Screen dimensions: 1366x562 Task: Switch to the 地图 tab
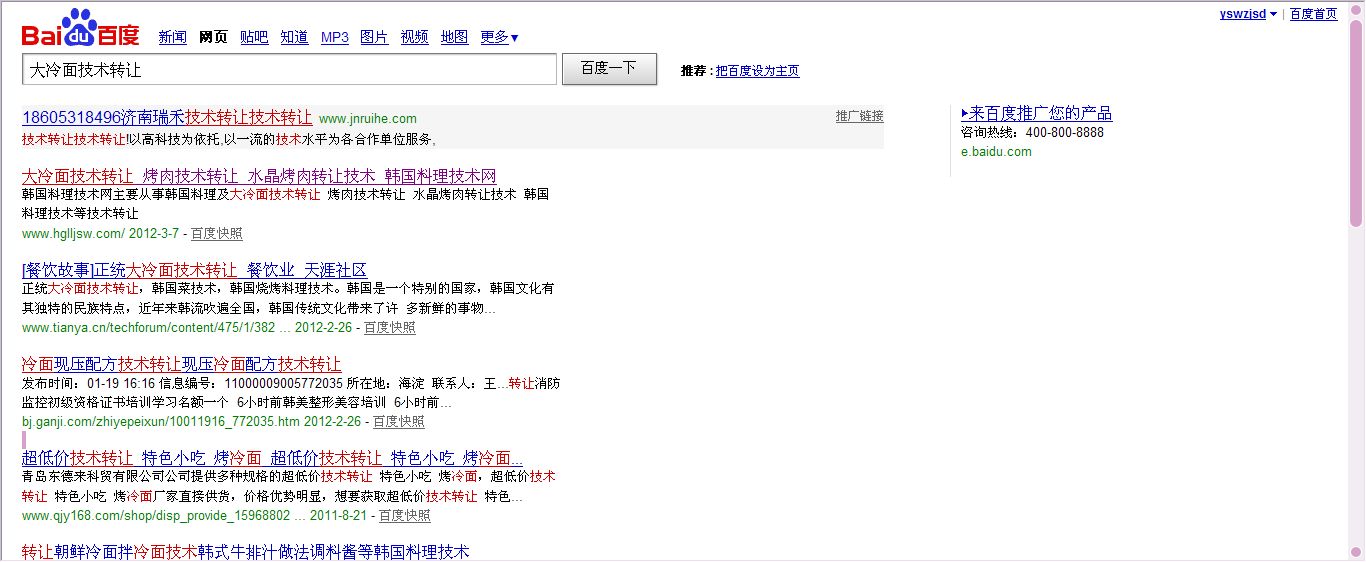point(454,38)
